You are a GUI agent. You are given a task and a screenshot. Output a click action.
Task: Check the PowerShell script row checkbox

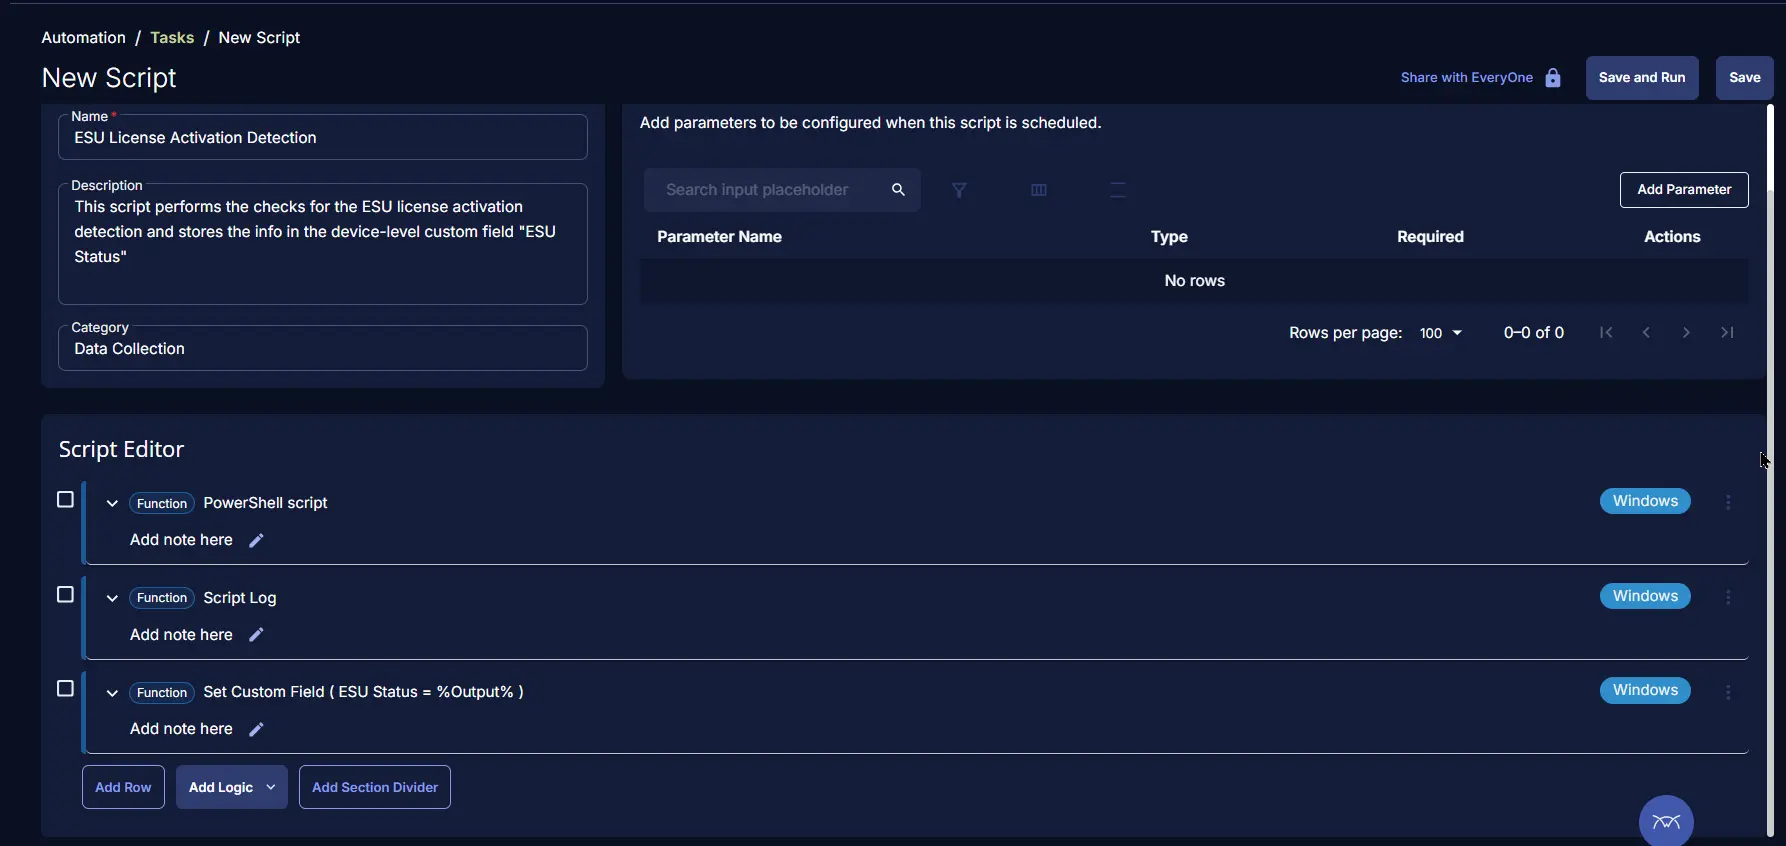(x=66, y=500)
